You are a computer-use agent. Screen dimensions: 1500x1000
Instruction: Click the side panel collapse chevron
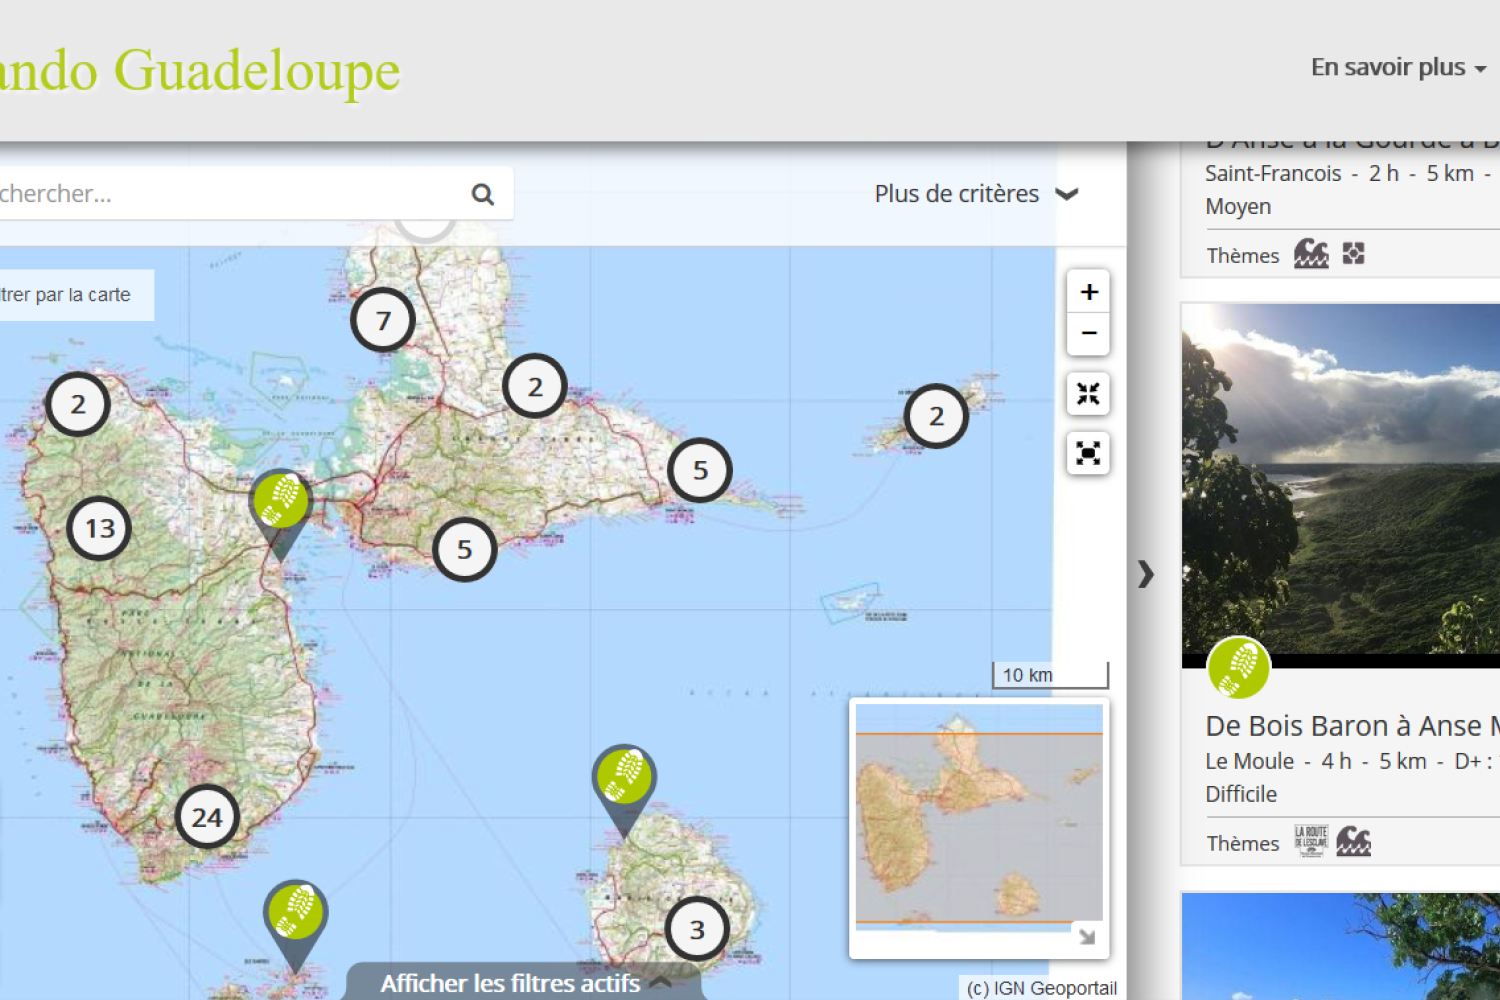coord(1146,574)
